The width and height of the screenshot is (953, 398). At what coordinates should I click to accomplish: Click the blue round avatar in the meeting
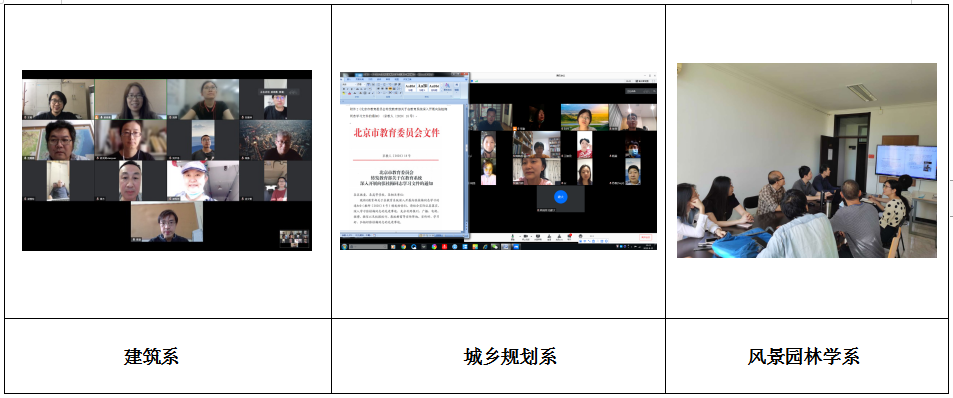click(560, 196)
